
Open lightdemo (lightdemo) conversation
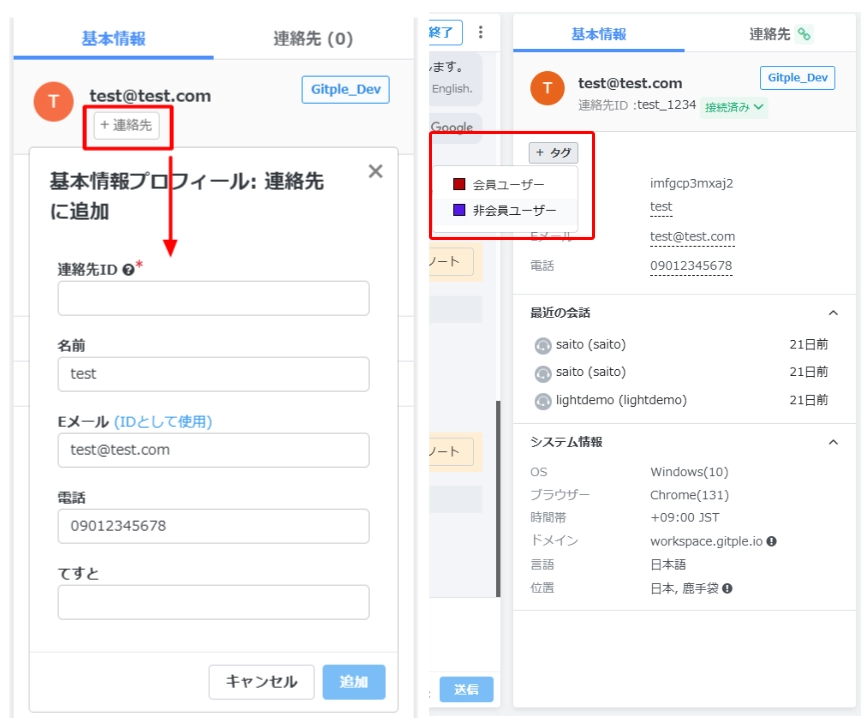621,400
